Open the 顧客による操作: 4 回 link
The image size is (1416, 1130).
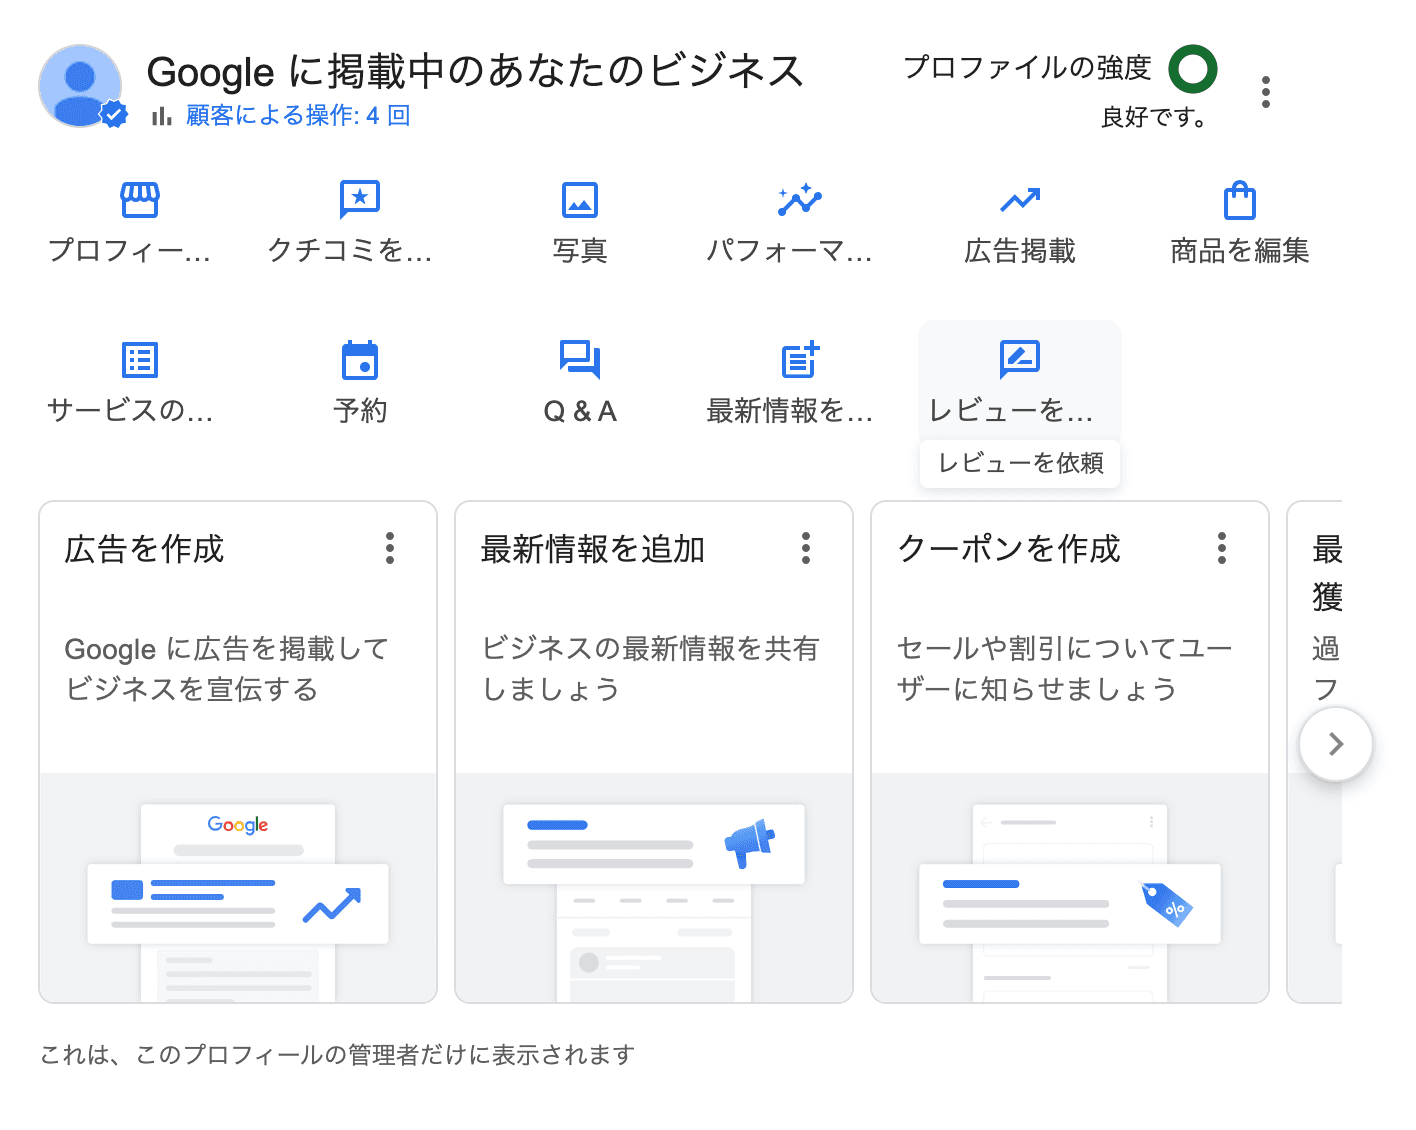298,116
